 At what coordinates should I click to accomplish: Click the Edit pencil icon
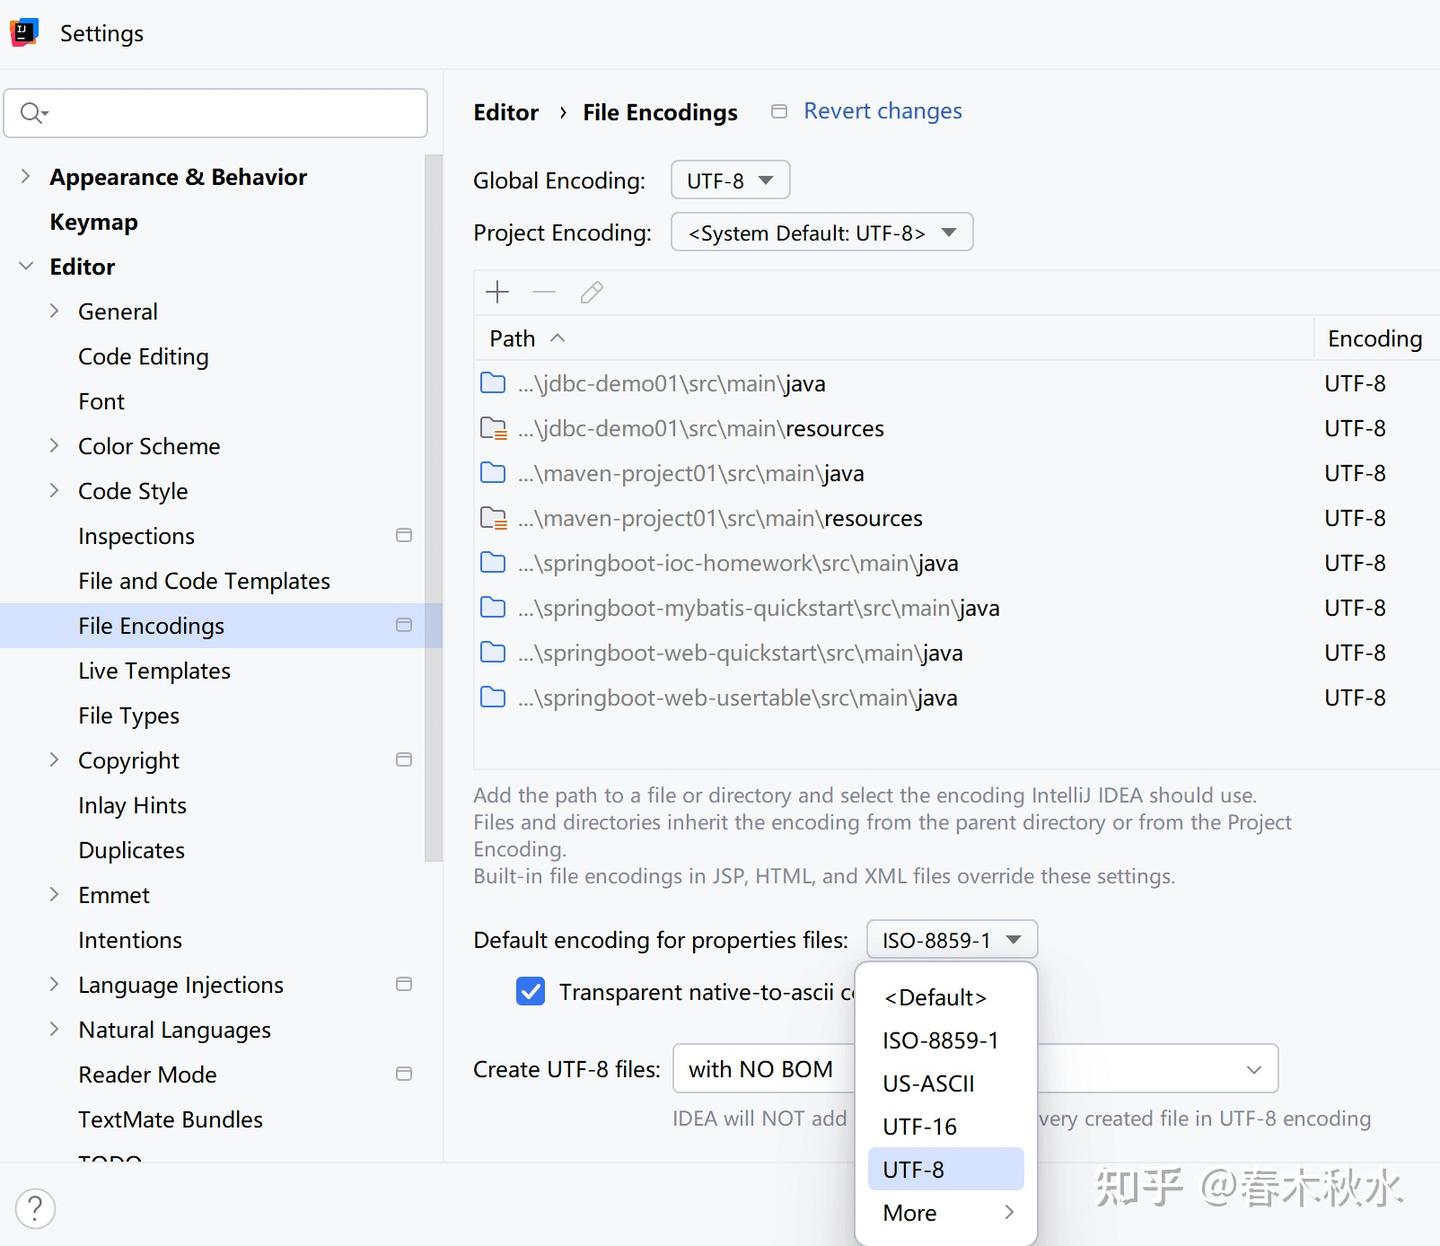[x=591, y=292]
